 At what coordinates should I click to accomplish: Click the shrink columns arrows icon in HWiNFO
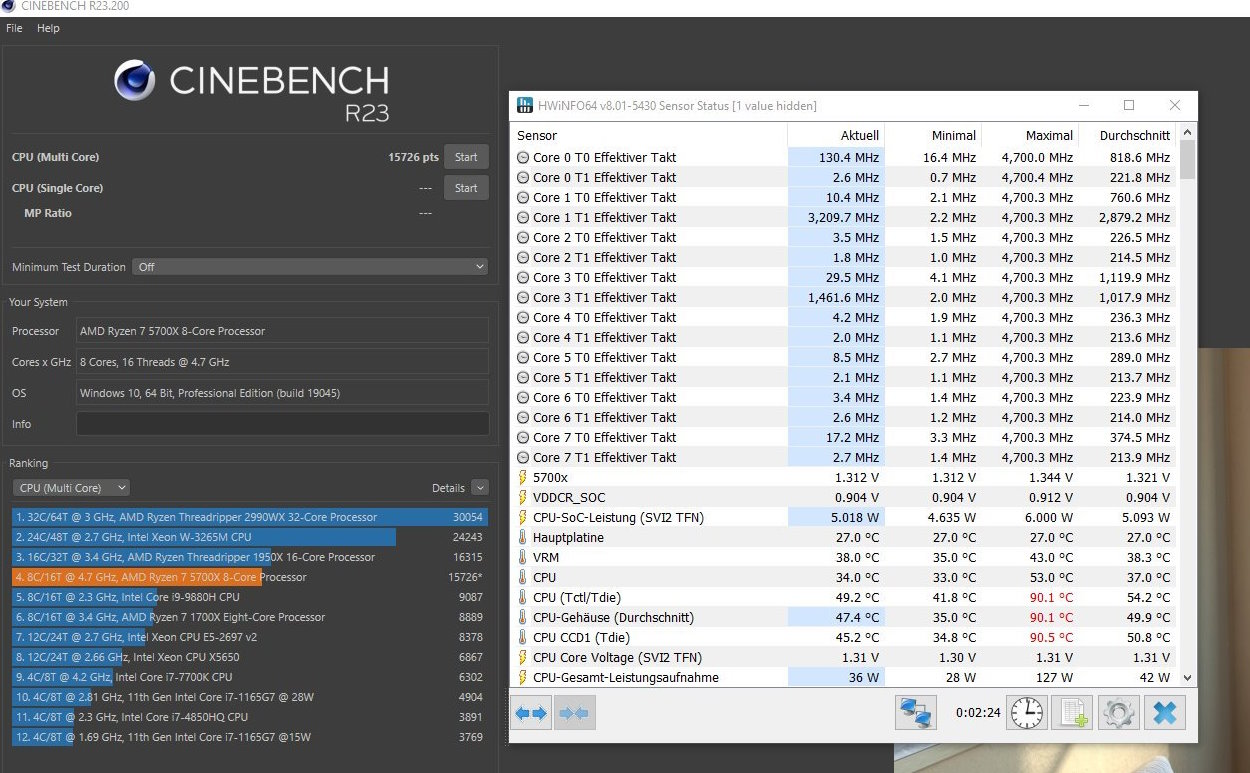[574, 713]
